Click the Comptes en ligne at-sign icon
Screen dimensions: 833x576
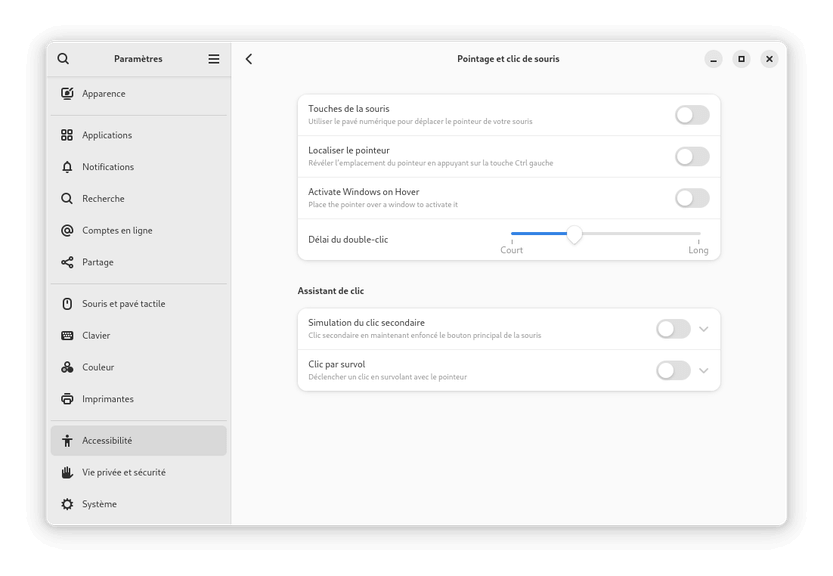[x=67, y=231]
